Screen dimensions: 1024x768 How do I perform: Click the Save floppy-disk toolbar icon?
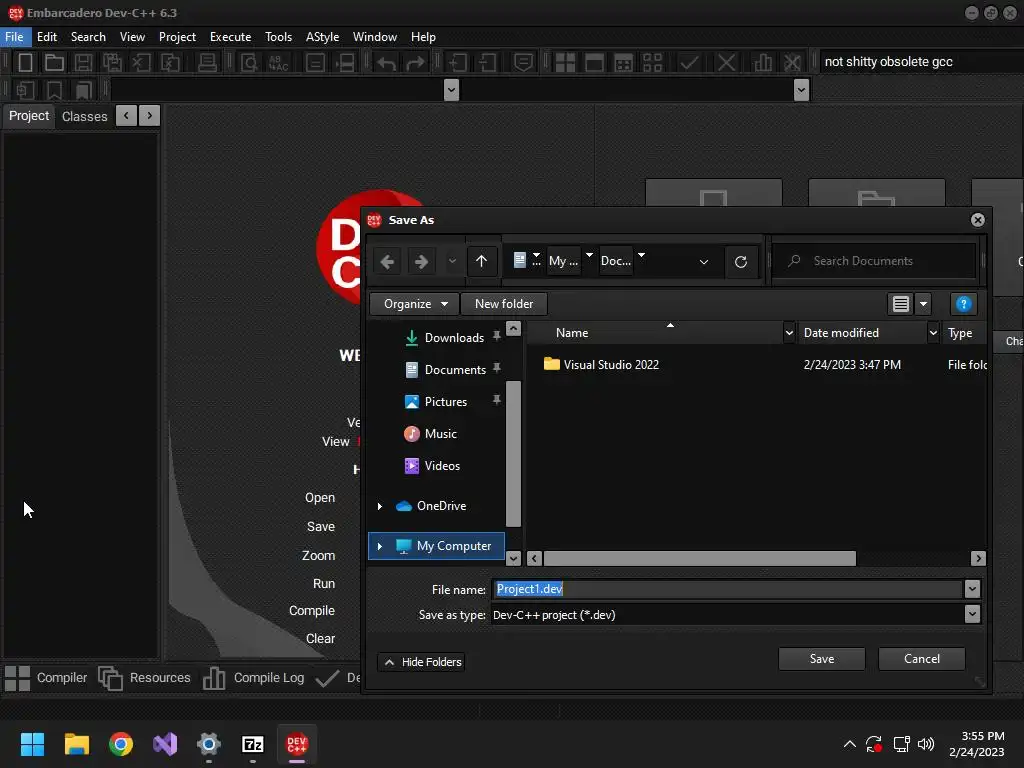pyautogui.click(x=83, y=63)
